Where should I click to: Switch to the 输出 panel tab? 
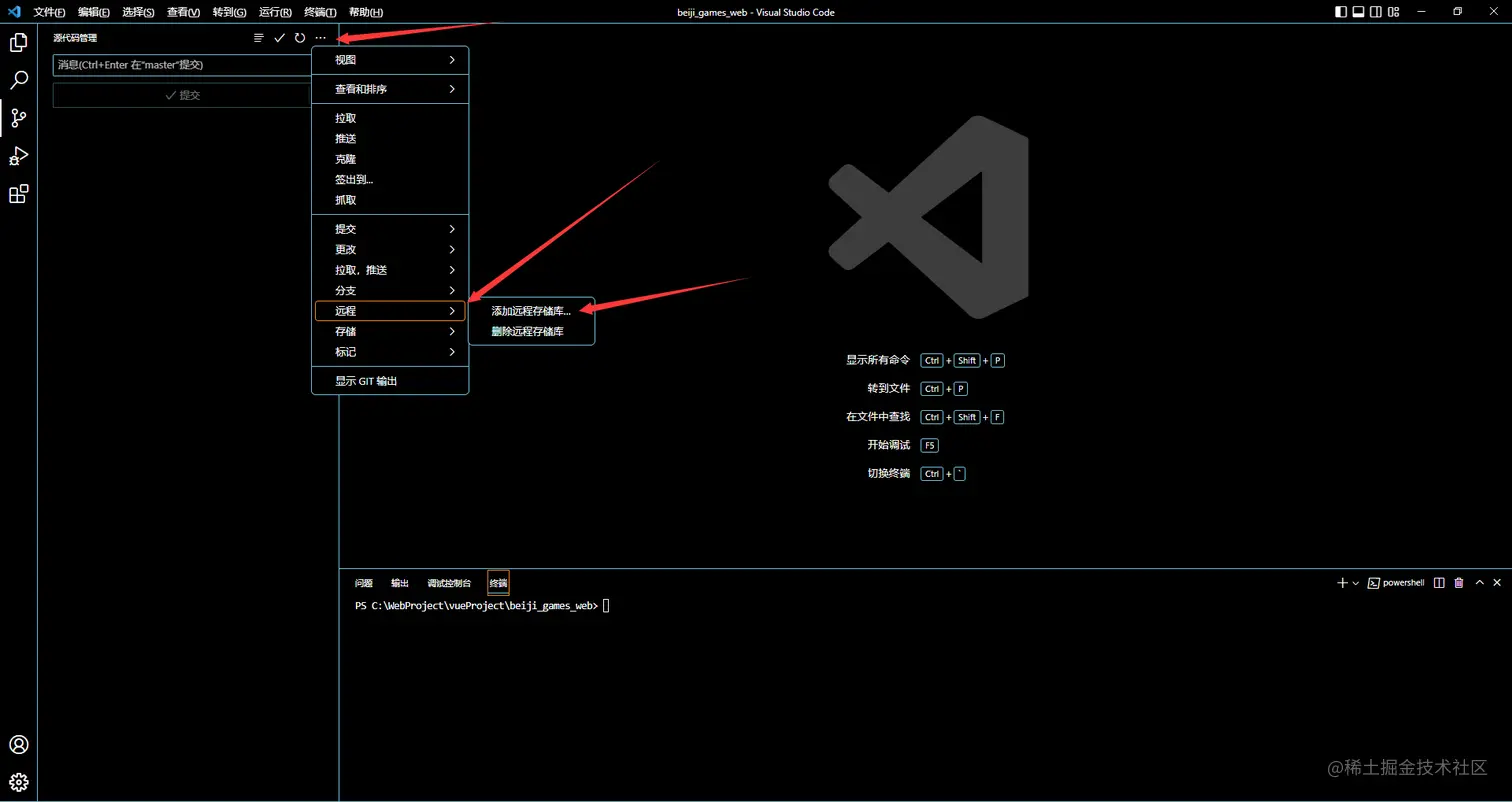[400, 583]
